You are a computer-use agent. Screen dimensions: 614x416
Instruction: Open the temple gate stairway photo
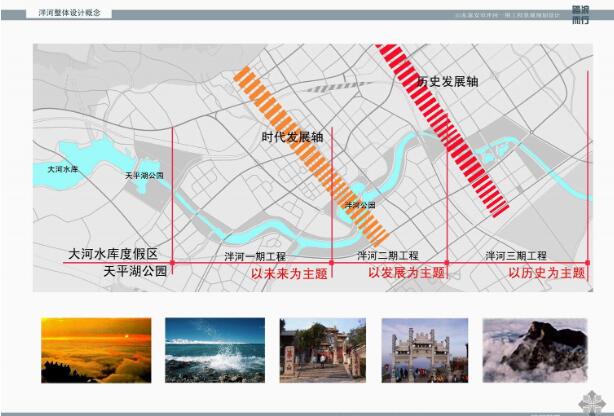[x=323, y=350]
